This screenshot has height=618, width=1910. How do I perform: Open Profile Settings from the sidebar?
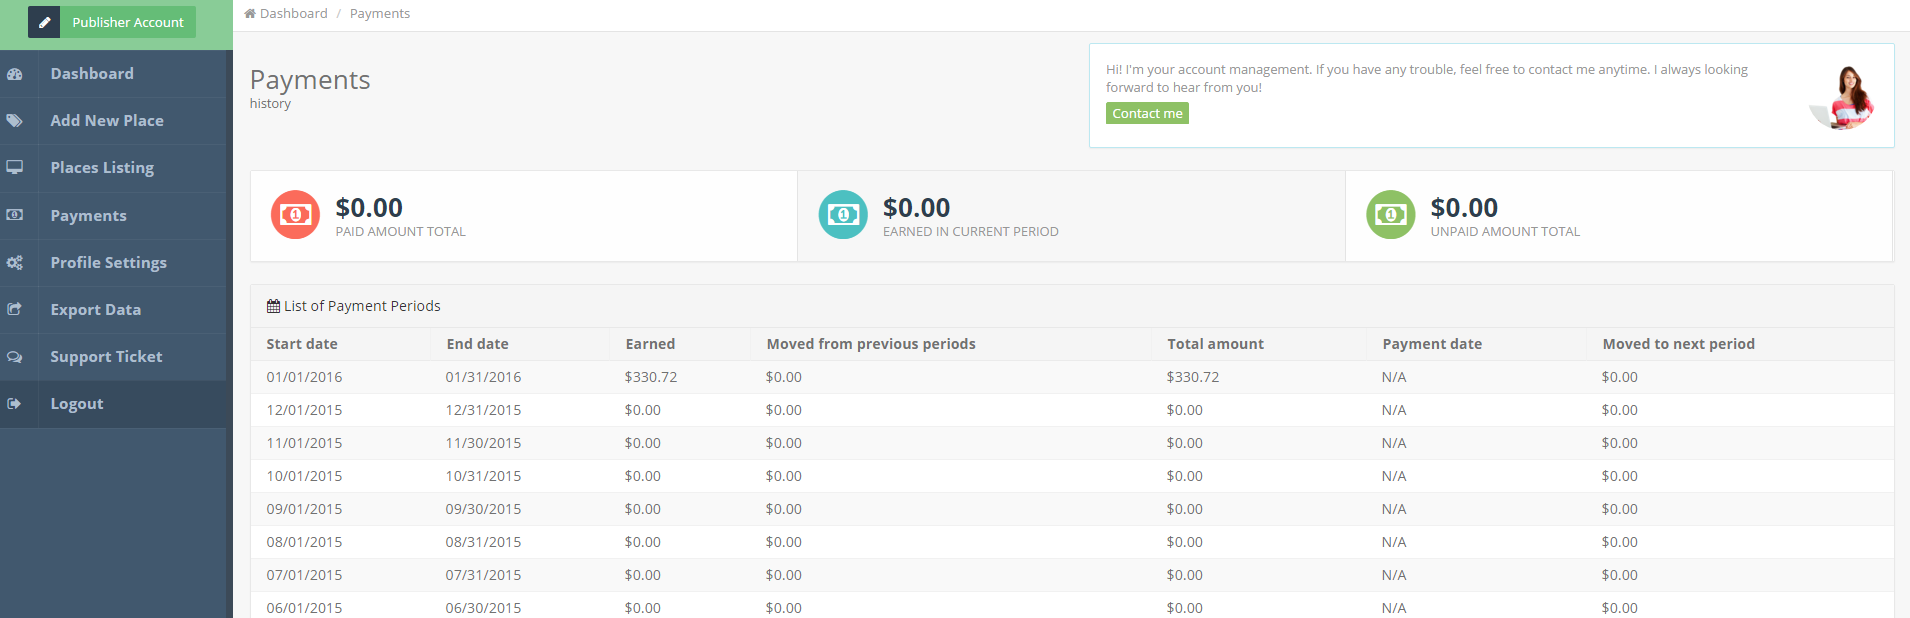(108, 263)
